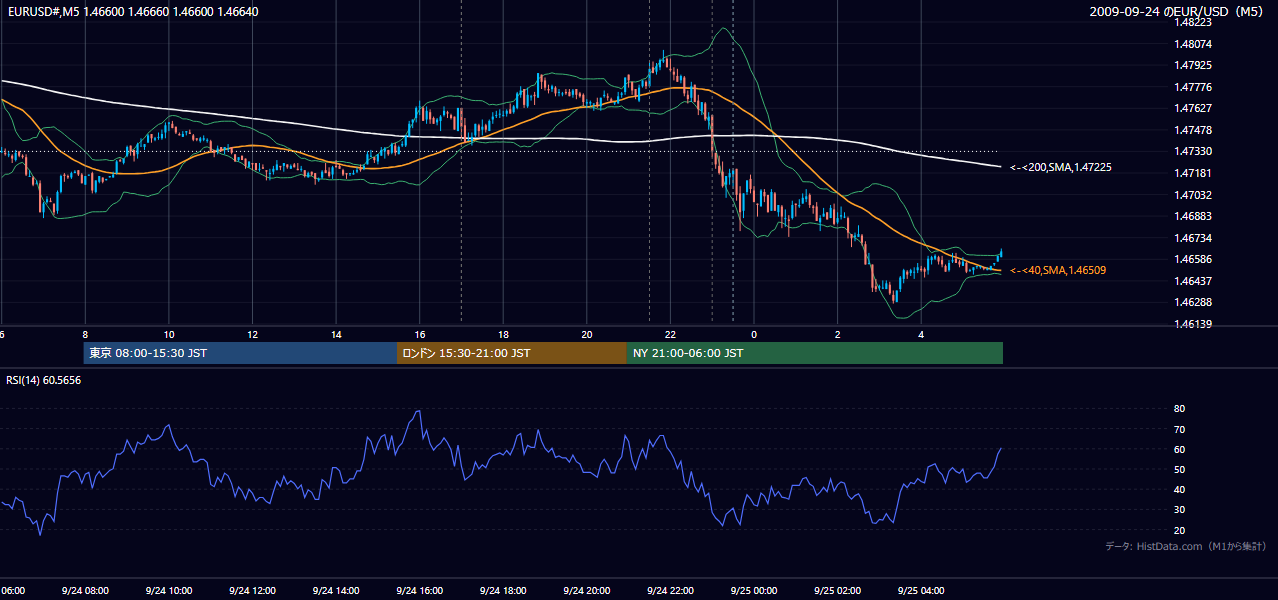The height and width of the screenshot is (600, 1278).
Task: Click price axis value 1.47330
Action: (1194, 151)
